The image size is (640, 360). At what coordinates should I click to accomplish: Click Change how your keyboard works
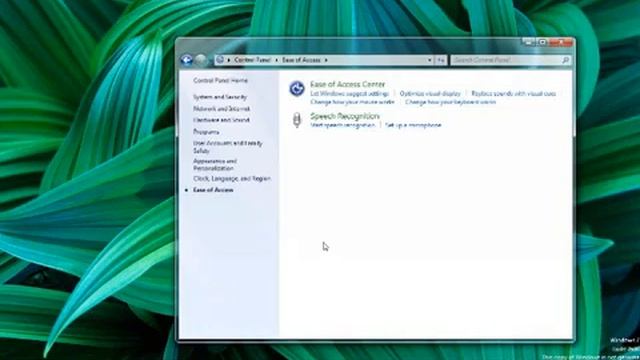450,102
